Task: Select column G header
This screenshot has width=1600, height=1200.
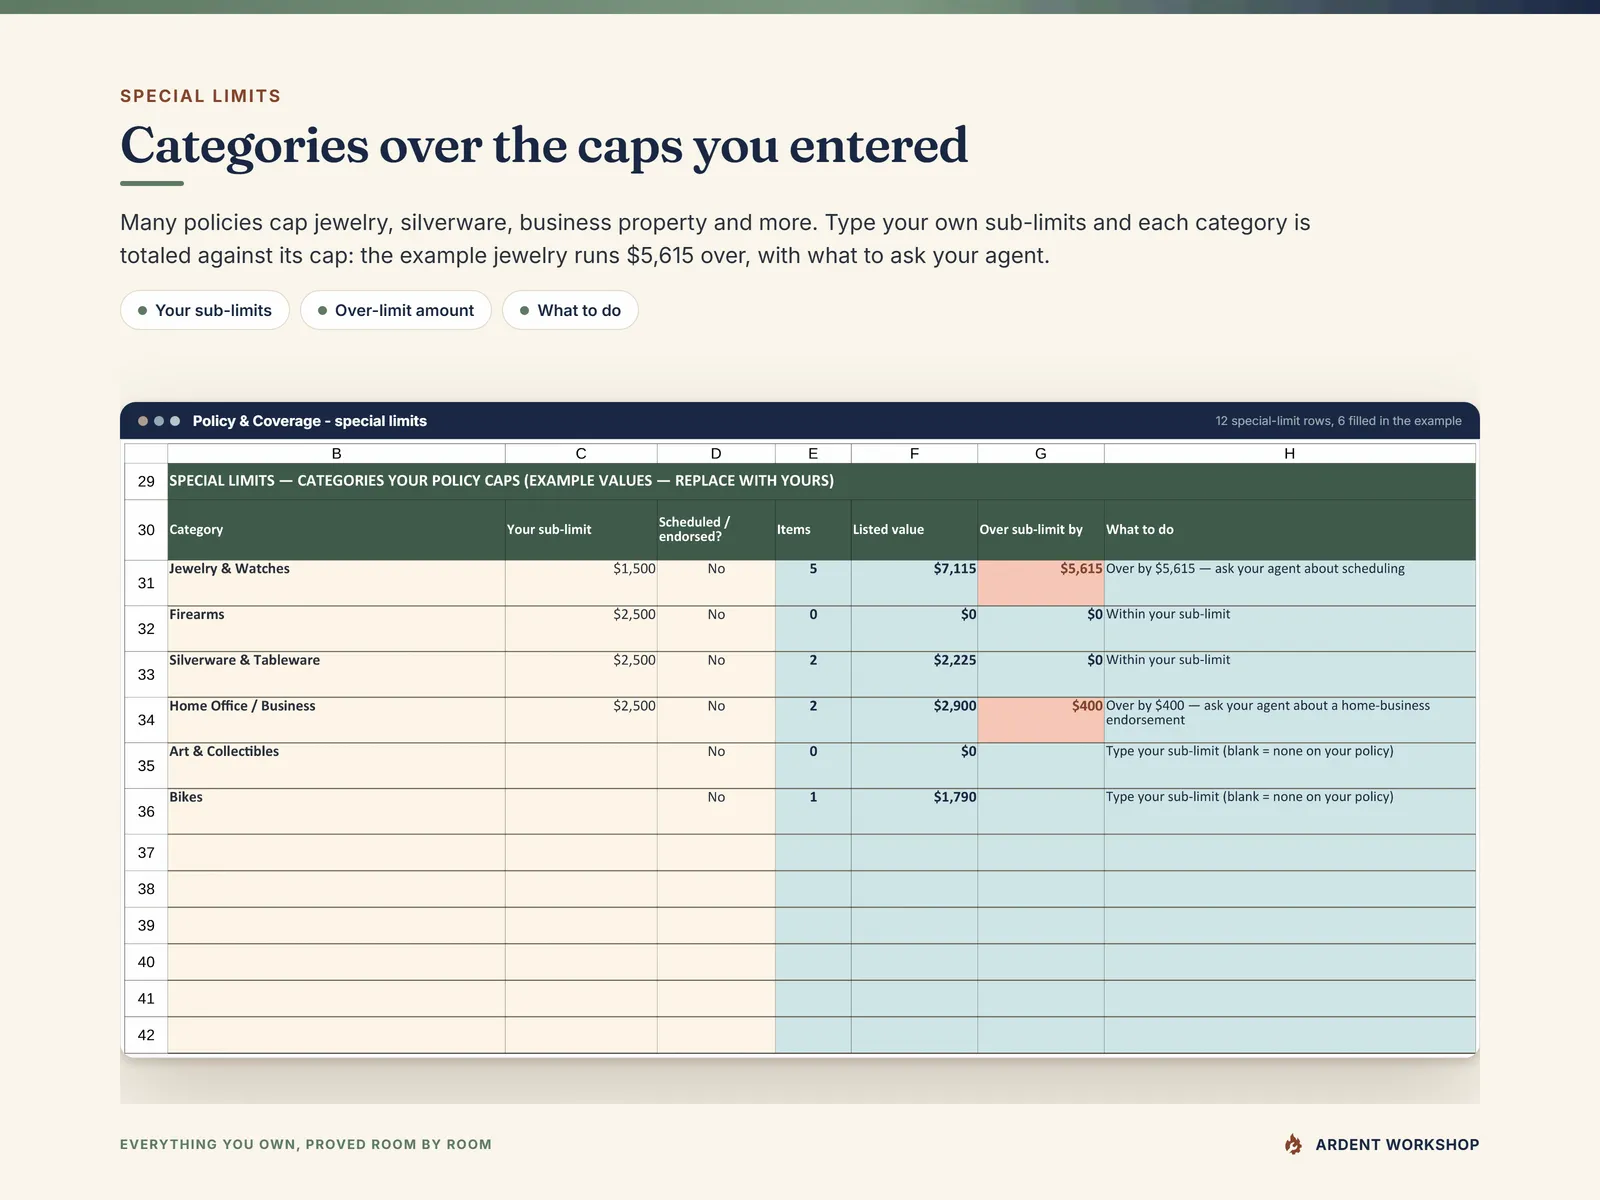Action: (x=1041, y=453)
